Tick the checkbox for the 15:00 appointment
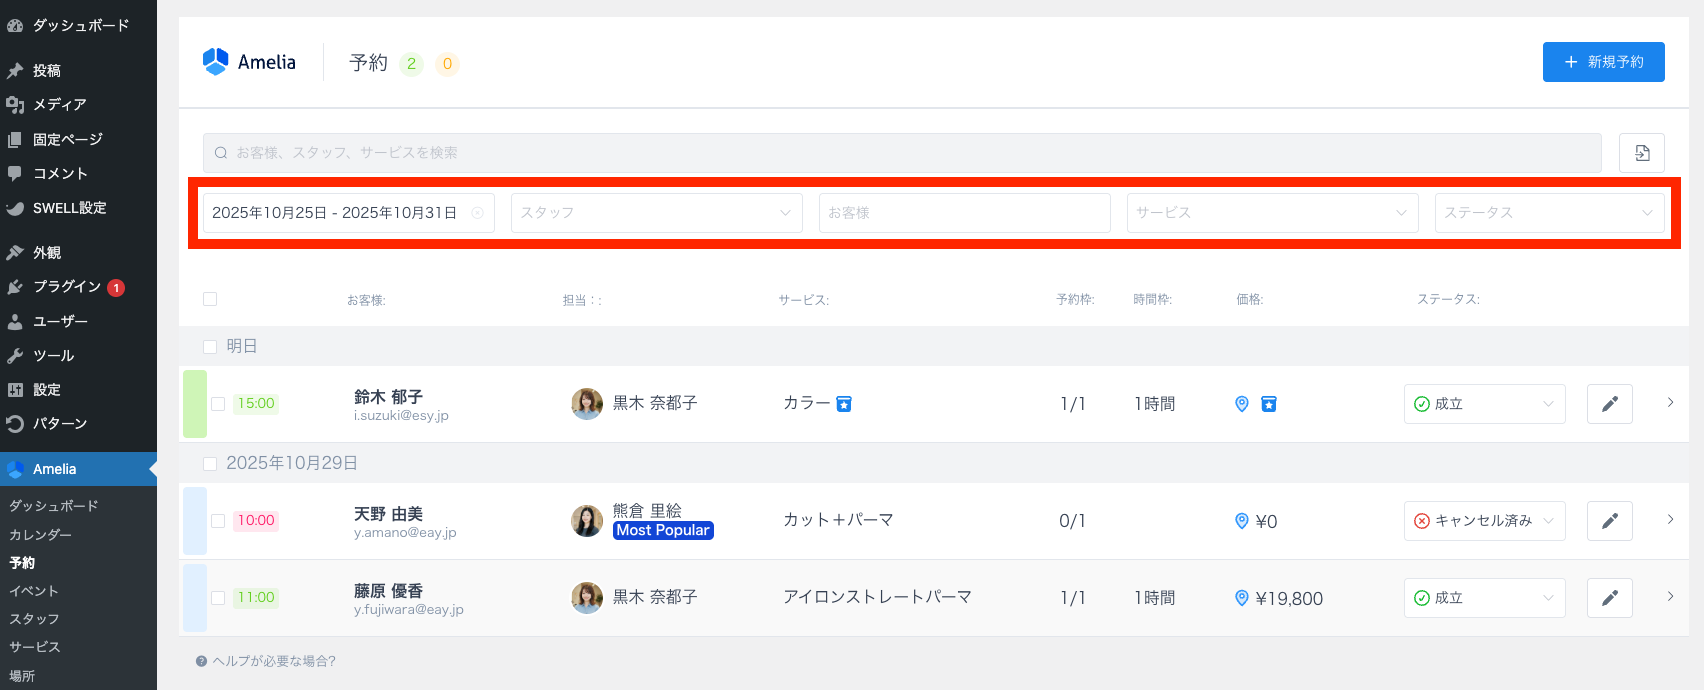1704x690 pixels. (x=218, y=404)
